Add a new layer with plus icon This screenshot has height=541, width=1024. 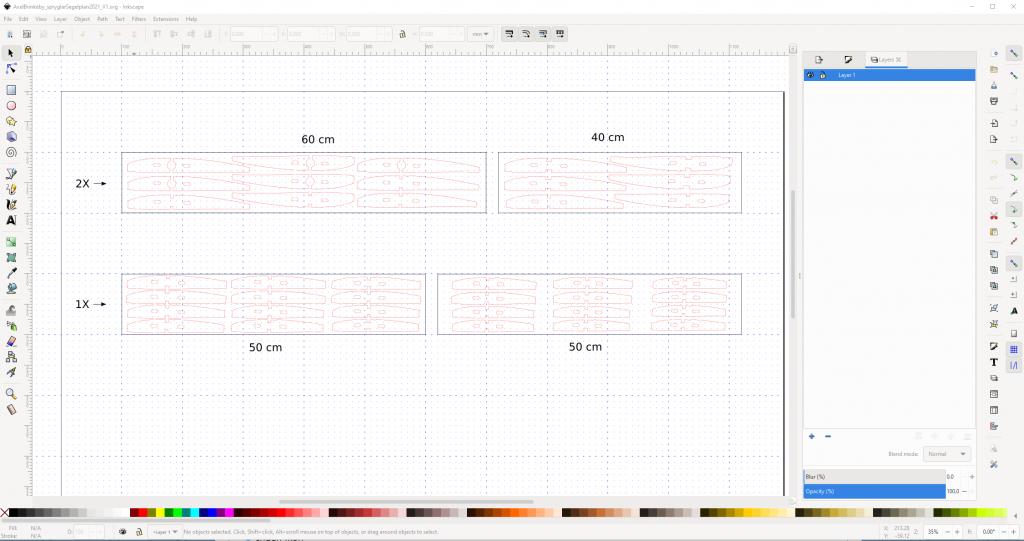tap(811, 436)
